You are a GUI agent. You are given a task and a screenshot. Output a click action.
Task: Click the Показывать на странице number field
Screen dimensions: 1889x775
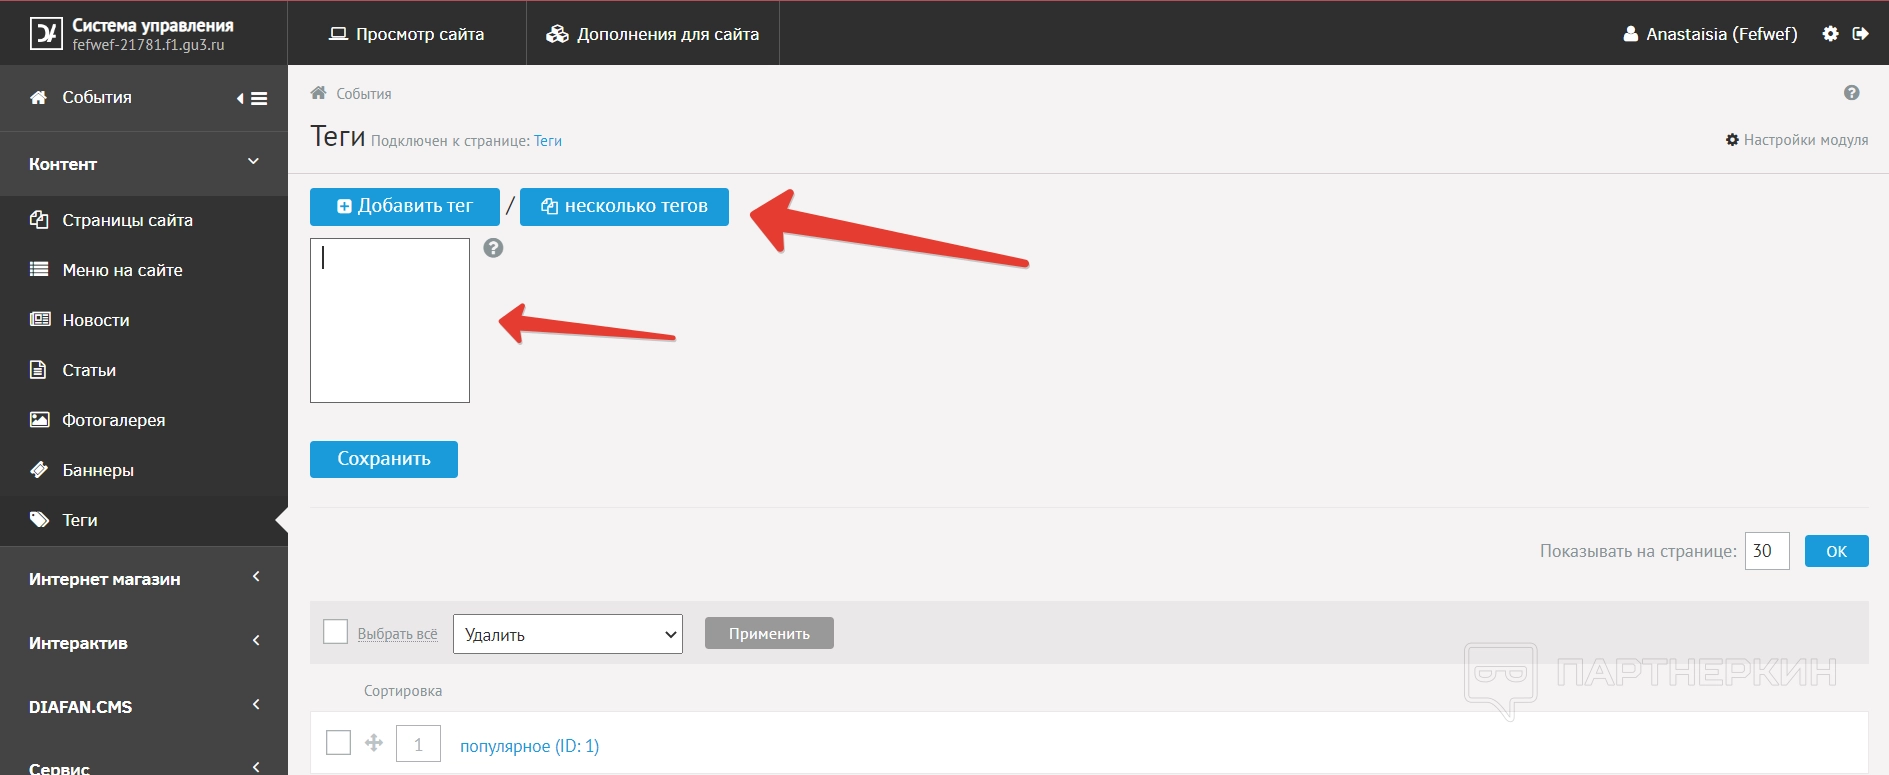coord(1767,551)
